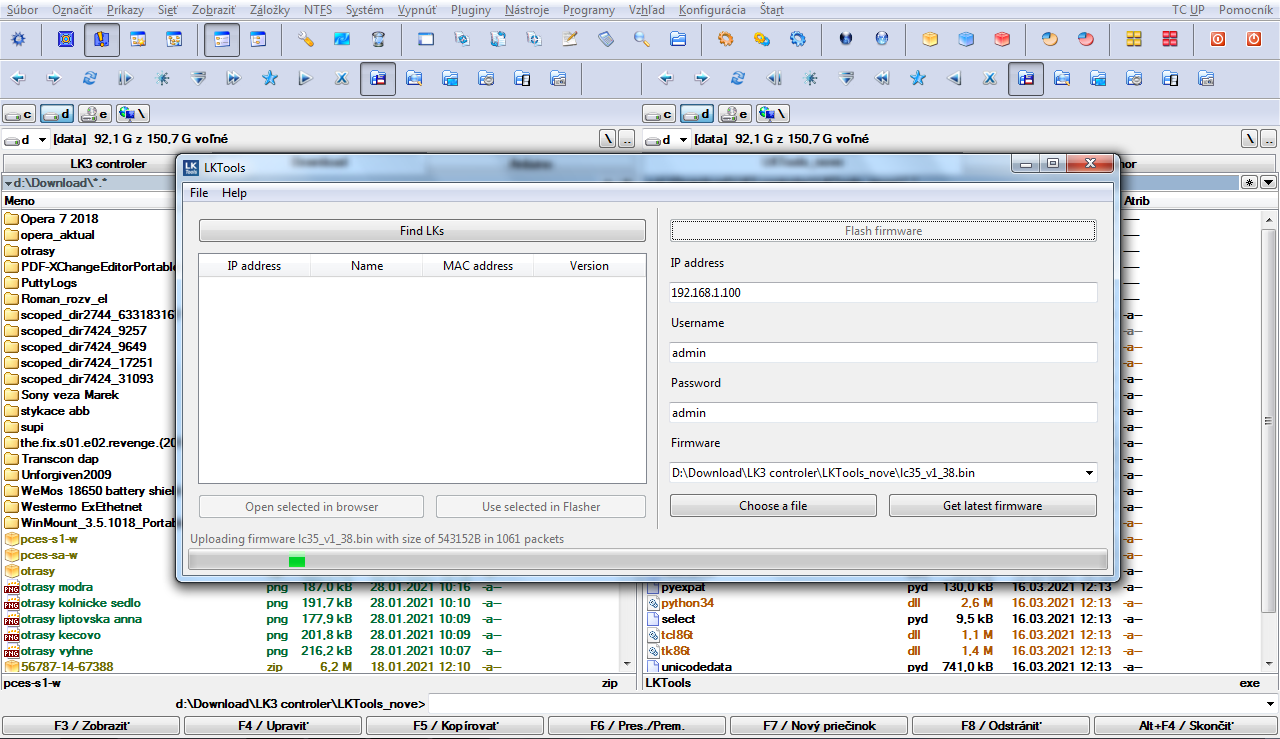Image resolution: width=1280 pixels, height=739 pixels.
Task: Open the left panel drive list dropdown
Action: [x=42, y=140]
